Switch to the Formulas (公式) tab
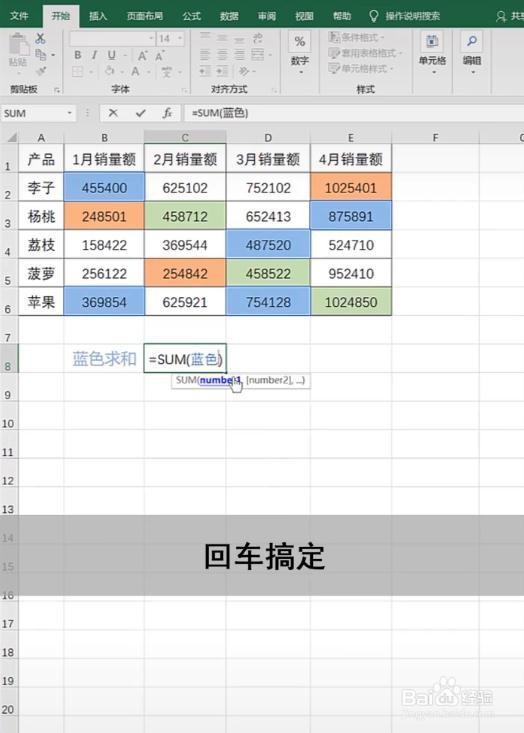The width and height of the screenshot is (524, 733). [x=192, y=16]
